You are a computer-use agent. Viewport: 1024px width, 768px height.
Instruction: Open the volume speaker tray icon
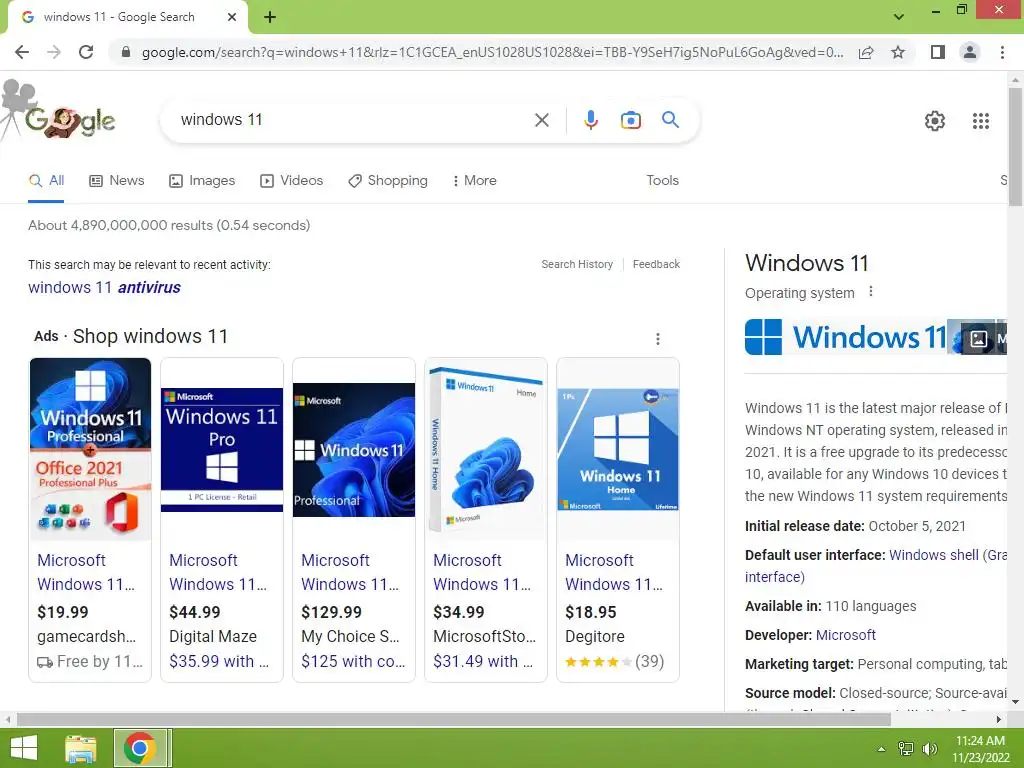coord(929,748)
